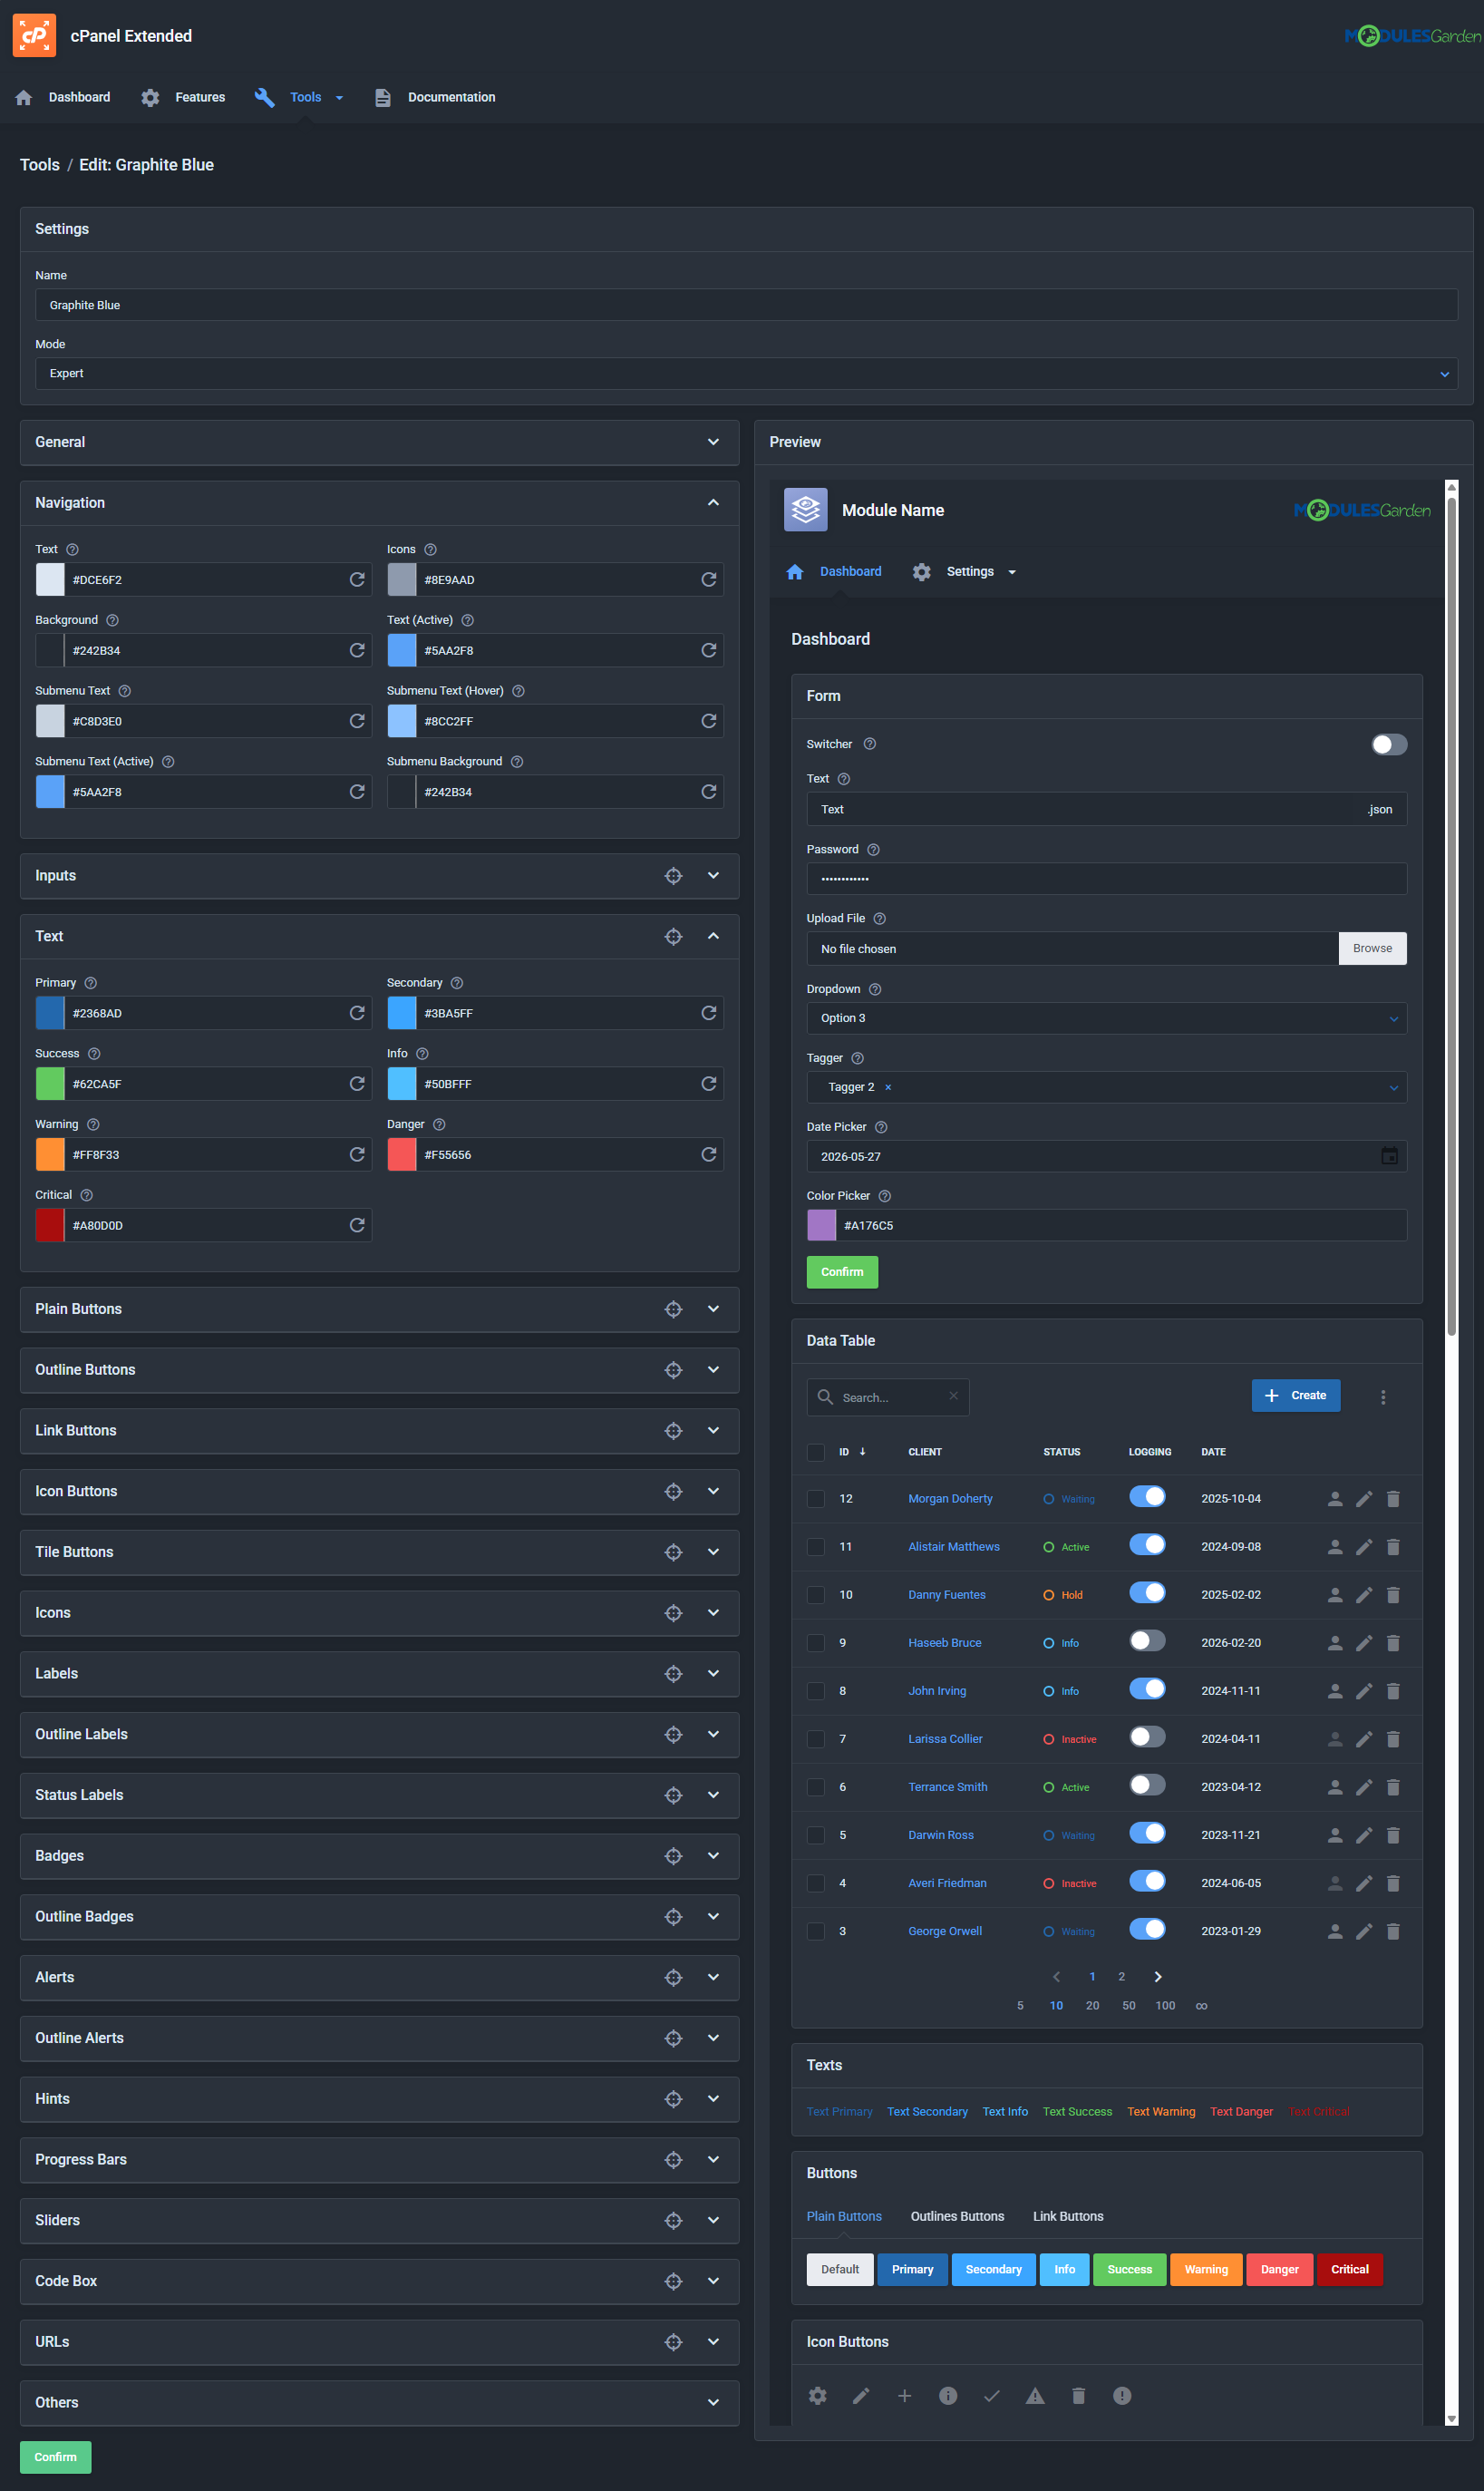Toggle logging for Haseeb Bruce
This screenshot has width=1484, height=2491.
[x=1147, y=1640]
